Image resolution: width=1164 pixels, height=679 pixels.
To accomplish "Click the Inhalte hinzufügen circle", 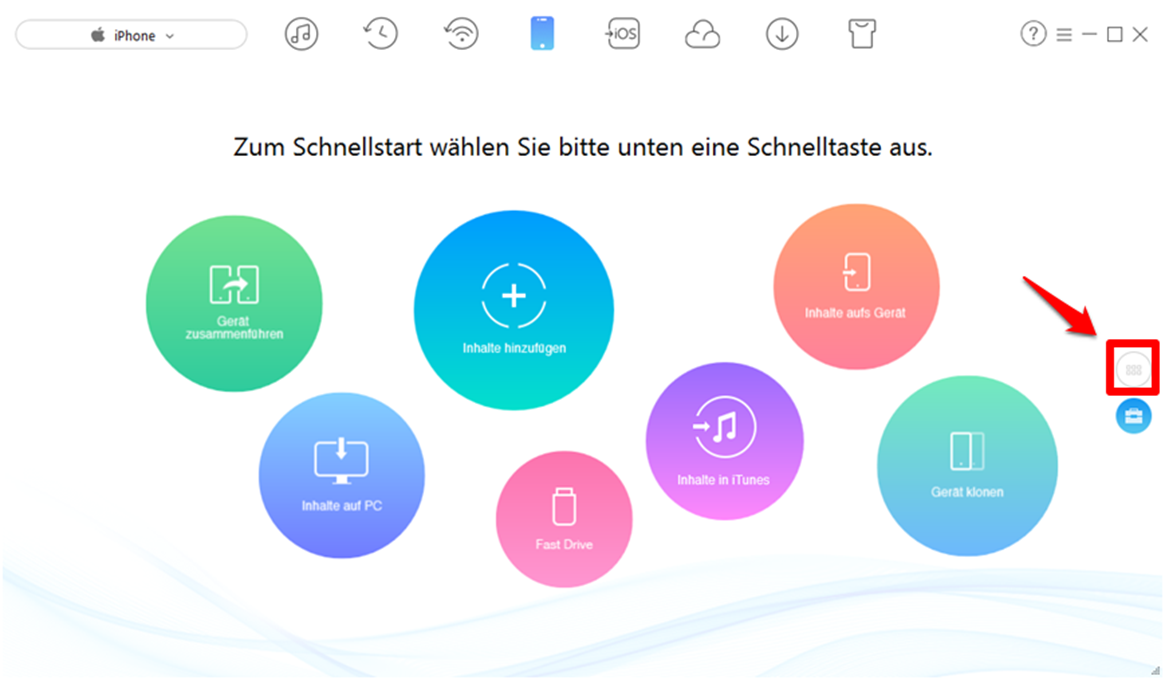I will (514, 310).
